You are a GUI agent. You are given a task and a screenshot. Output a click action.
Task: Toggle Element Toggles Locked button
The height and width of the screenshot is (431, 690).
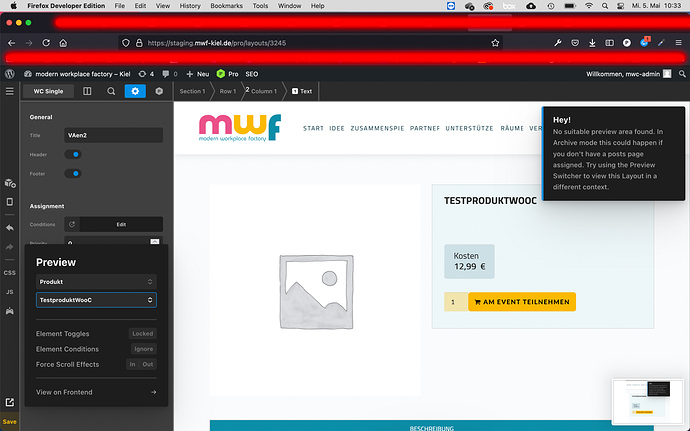coord(143,334)
